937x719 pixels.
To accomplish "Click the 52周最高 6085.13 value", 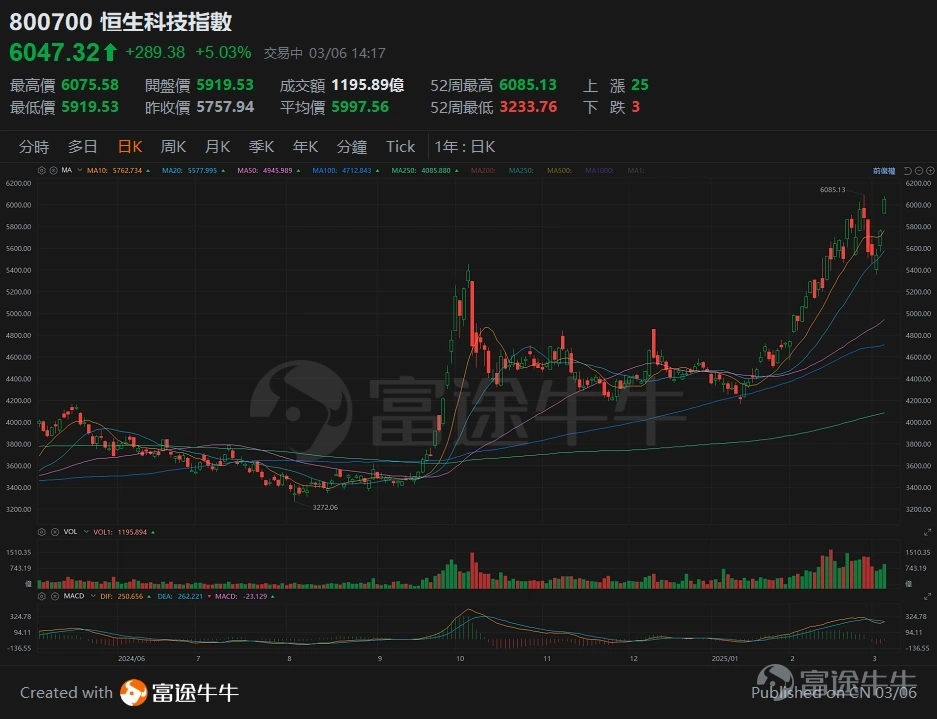I will [528, 85].
